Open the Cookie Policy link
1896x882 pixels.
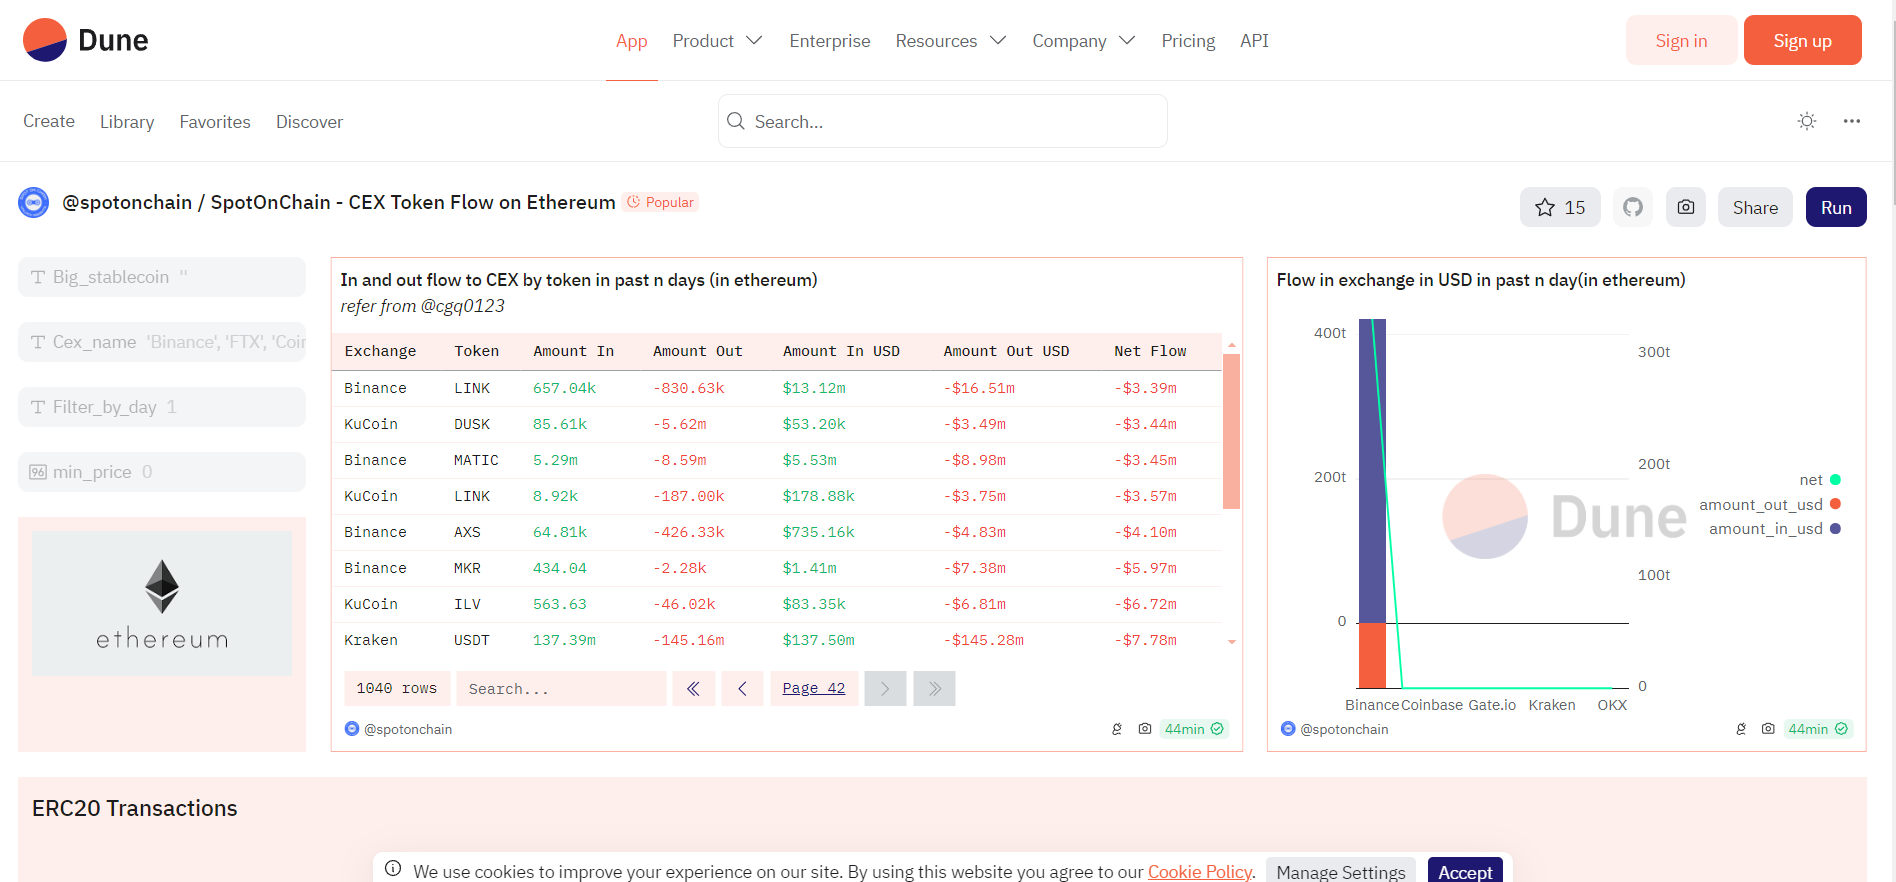(1200, 872)
